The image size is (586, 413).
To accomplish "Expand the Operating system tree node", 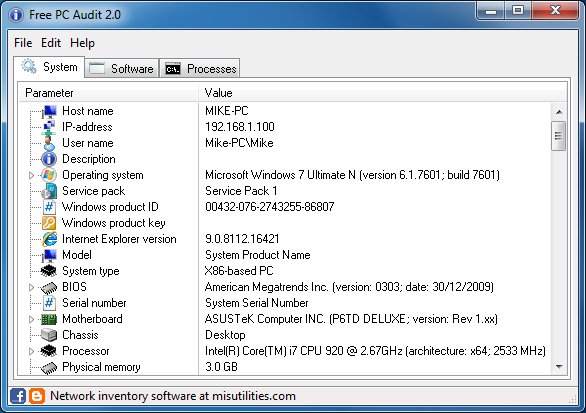I will [x=32, y=175].
